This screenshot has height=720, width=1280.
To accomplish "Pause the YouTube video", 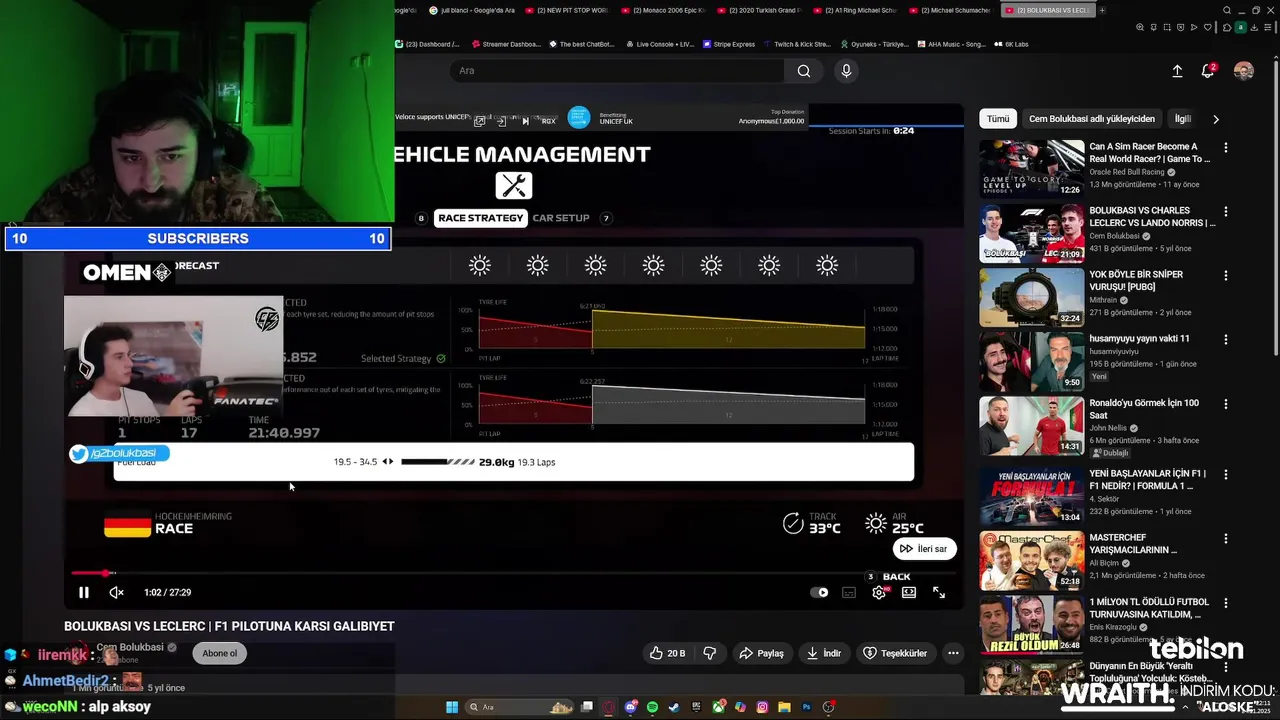I will click(84, 592).
